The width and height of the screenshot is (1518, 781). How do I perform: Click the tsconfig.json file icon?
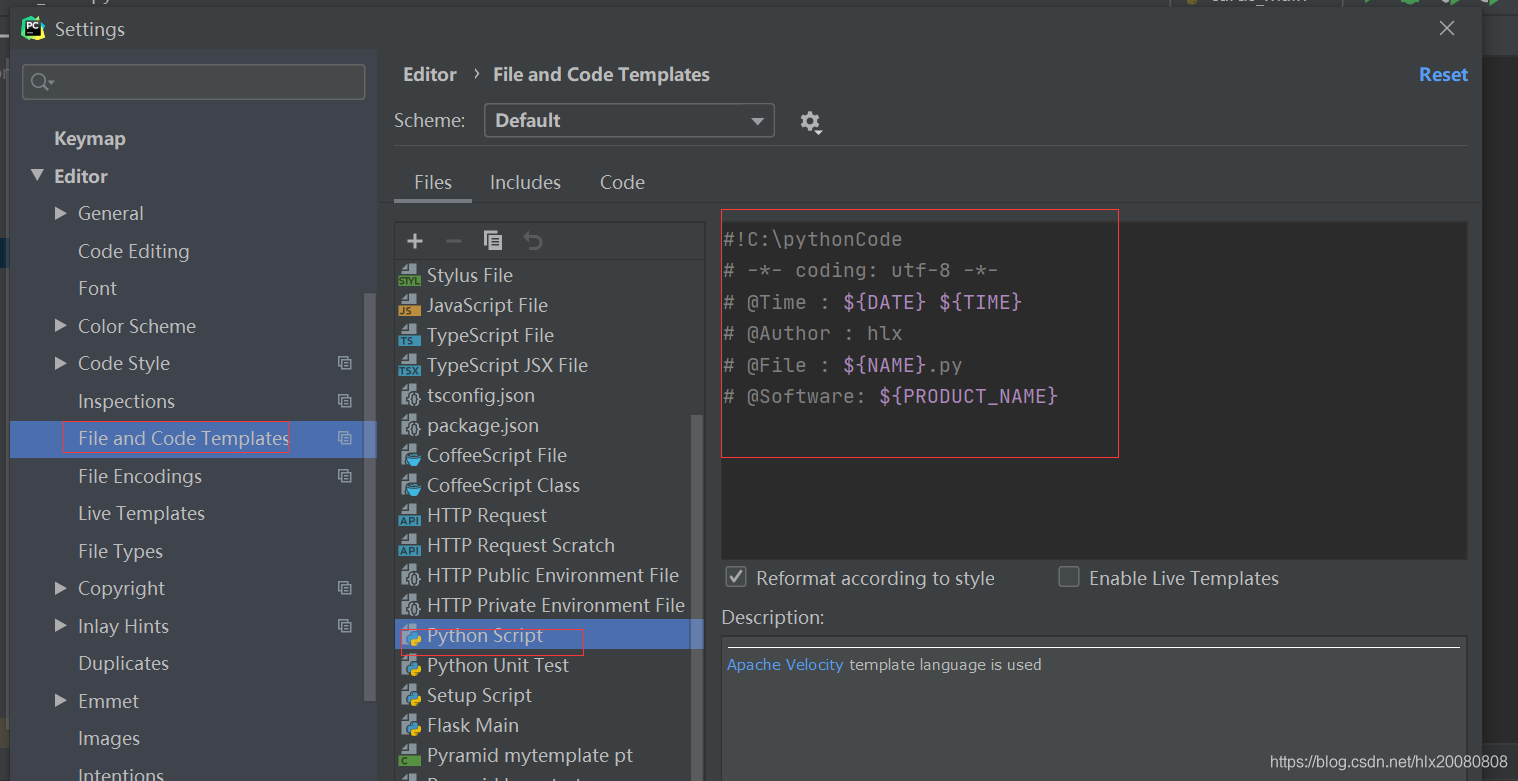coord(410,395)
